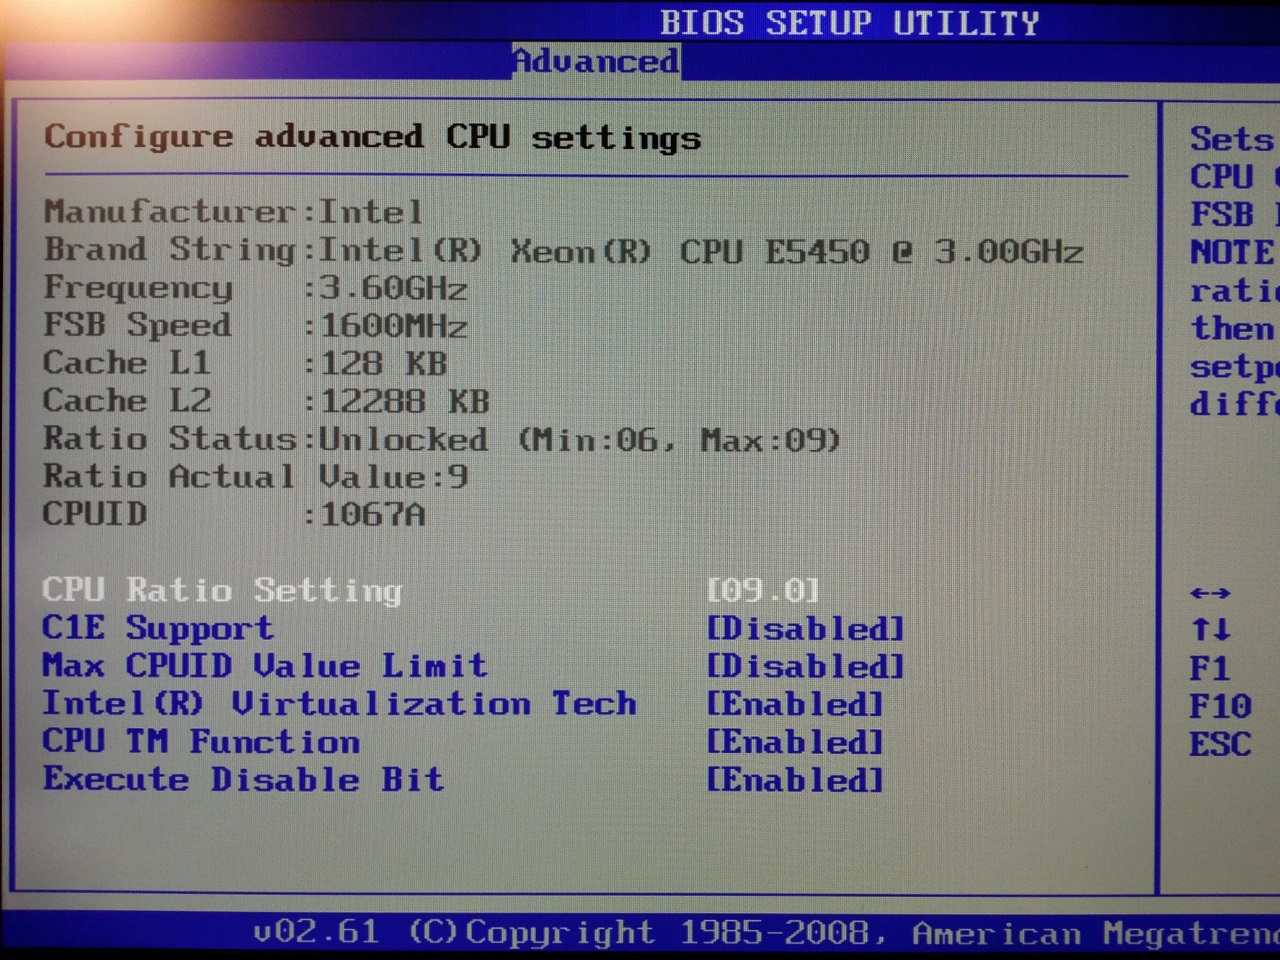Click the F10 save key hint

tap(1220, 706)
